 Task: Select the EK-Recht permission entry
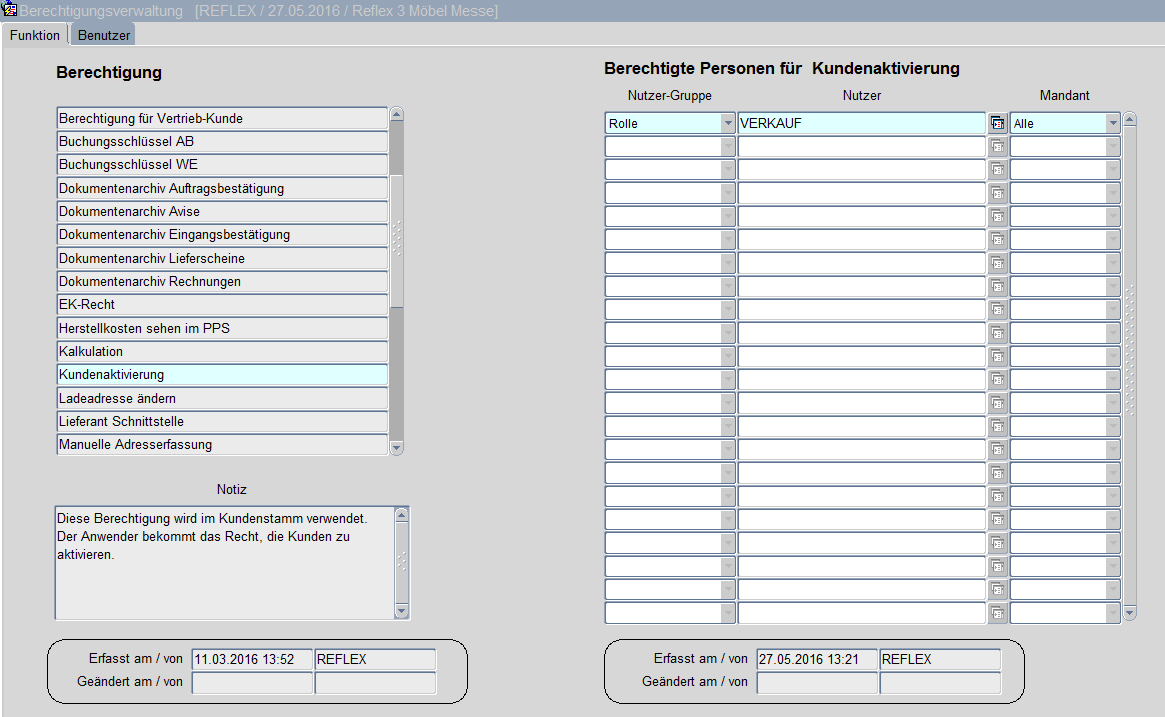pos(221,305)
